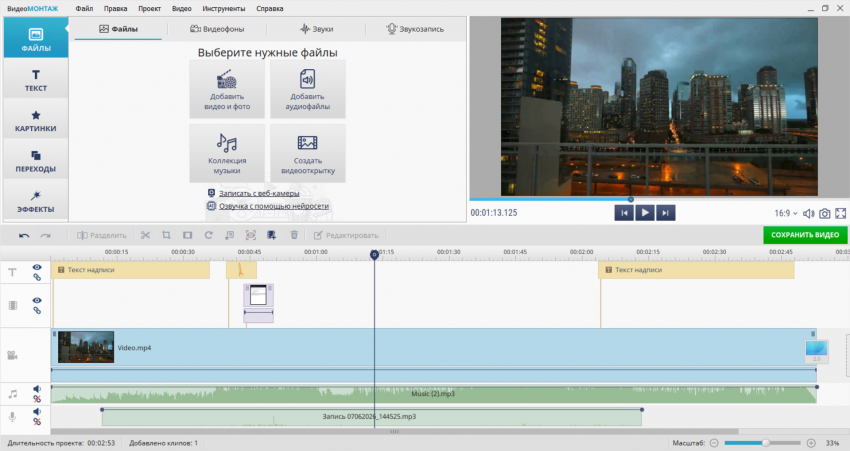Hide the text track eye icon
Image resolution: width=850 pixels, height=451 pixels.
37,267
